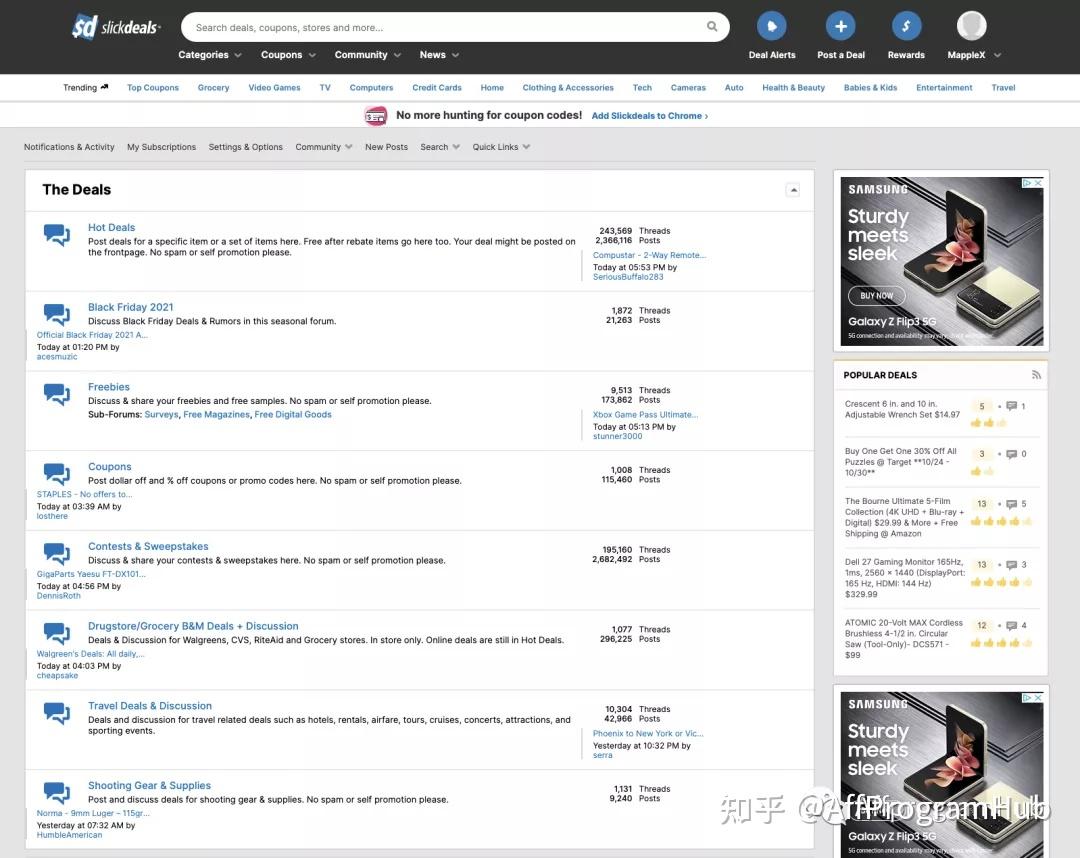The image size is (1080, 858).
Task: Open the Free Magazines sub-forum
Action: 216,415
